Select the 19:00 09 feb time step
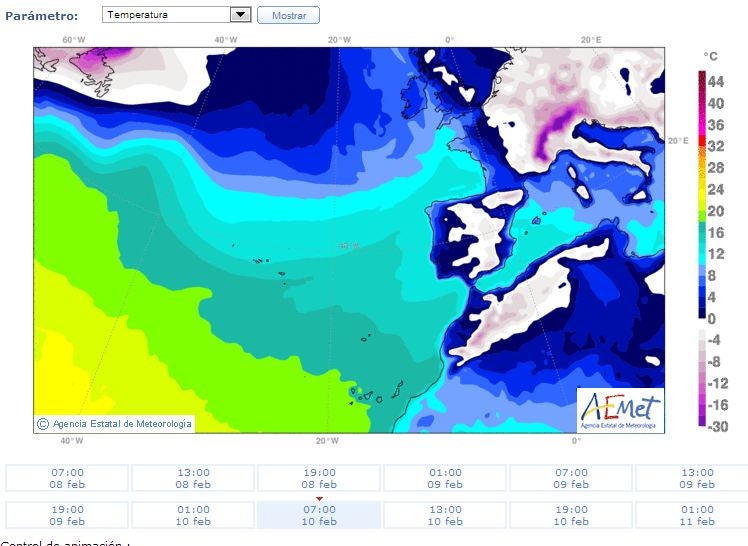Viewport: 748px width, 546px height. click(67, 515)
